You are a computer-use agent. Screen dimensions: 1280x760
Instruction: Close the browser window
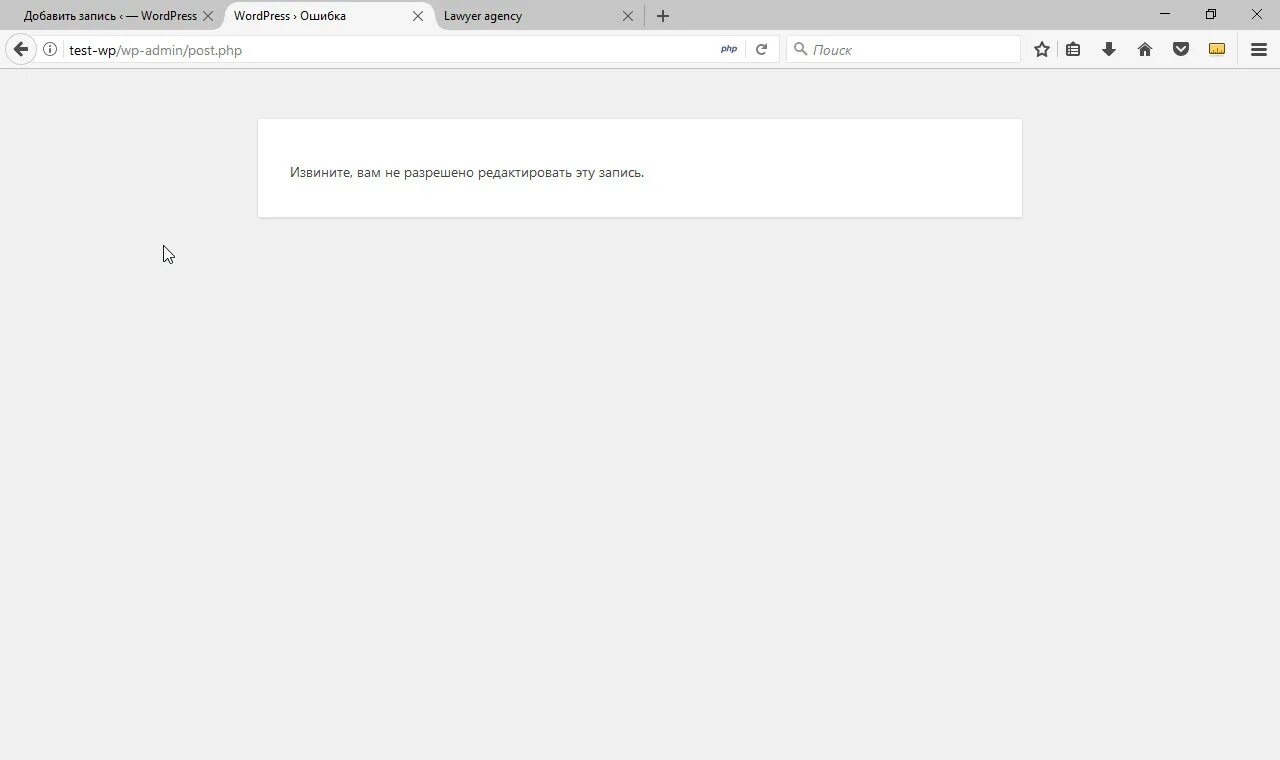1257,14
